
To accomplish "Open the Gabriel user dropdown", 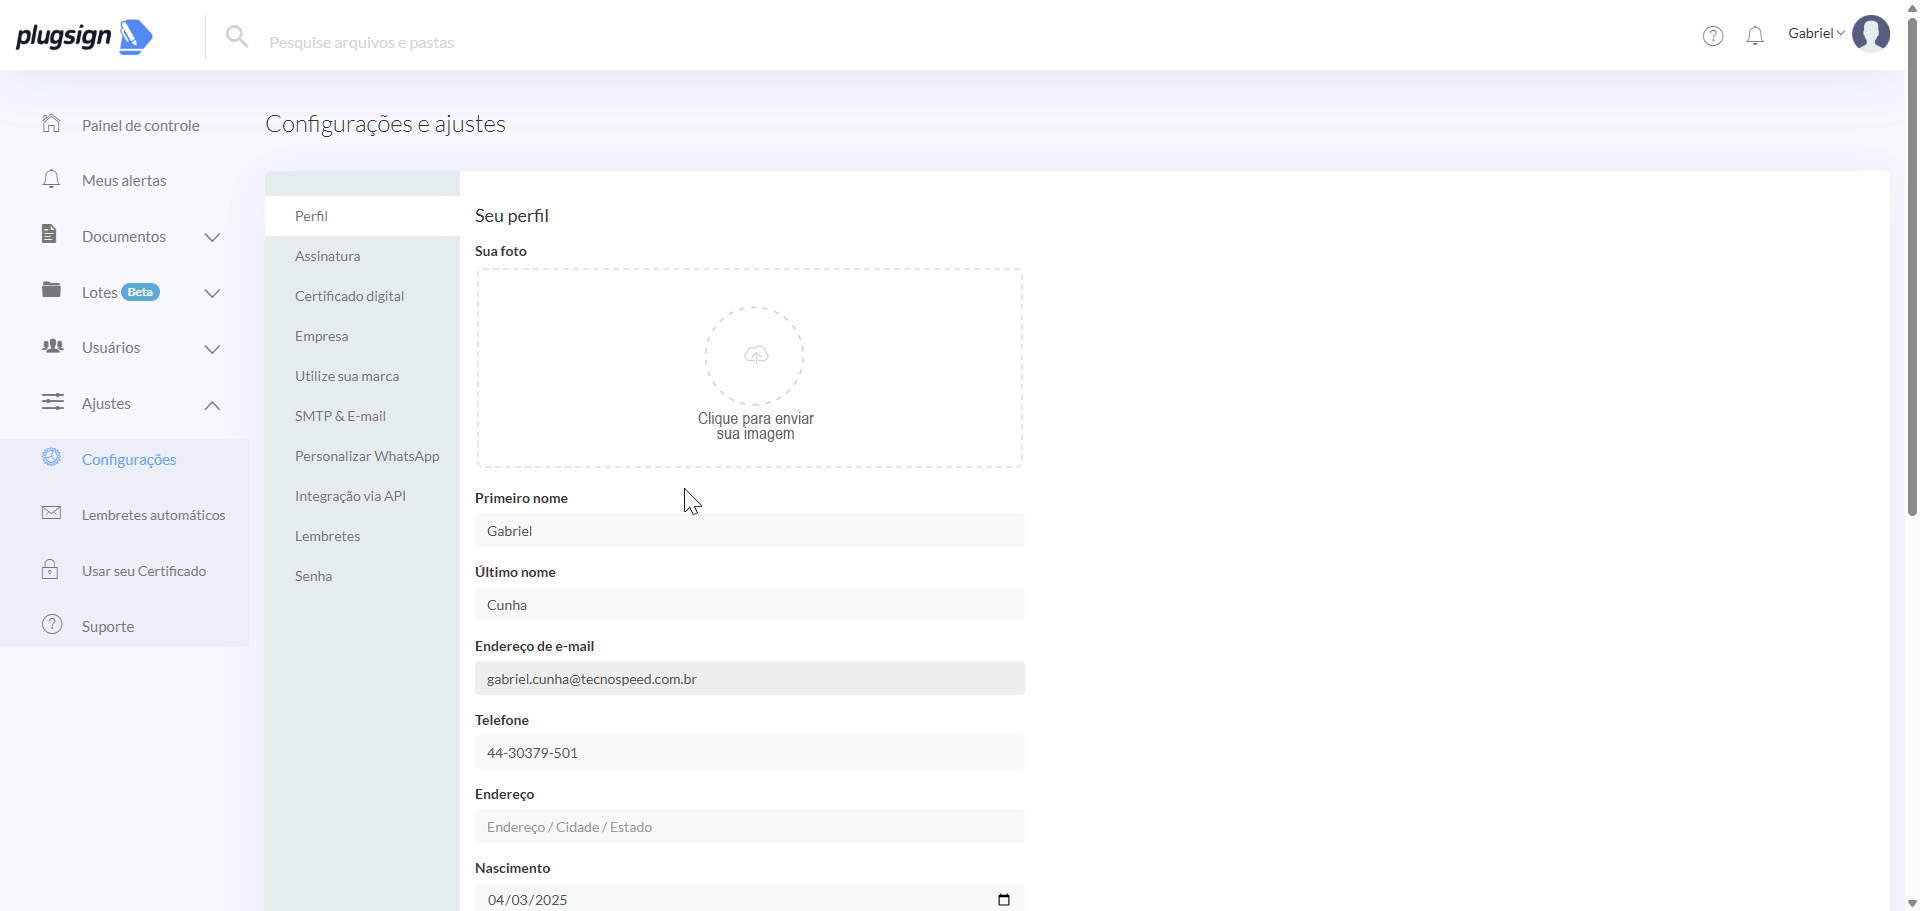I will [x=1816, y=33].
